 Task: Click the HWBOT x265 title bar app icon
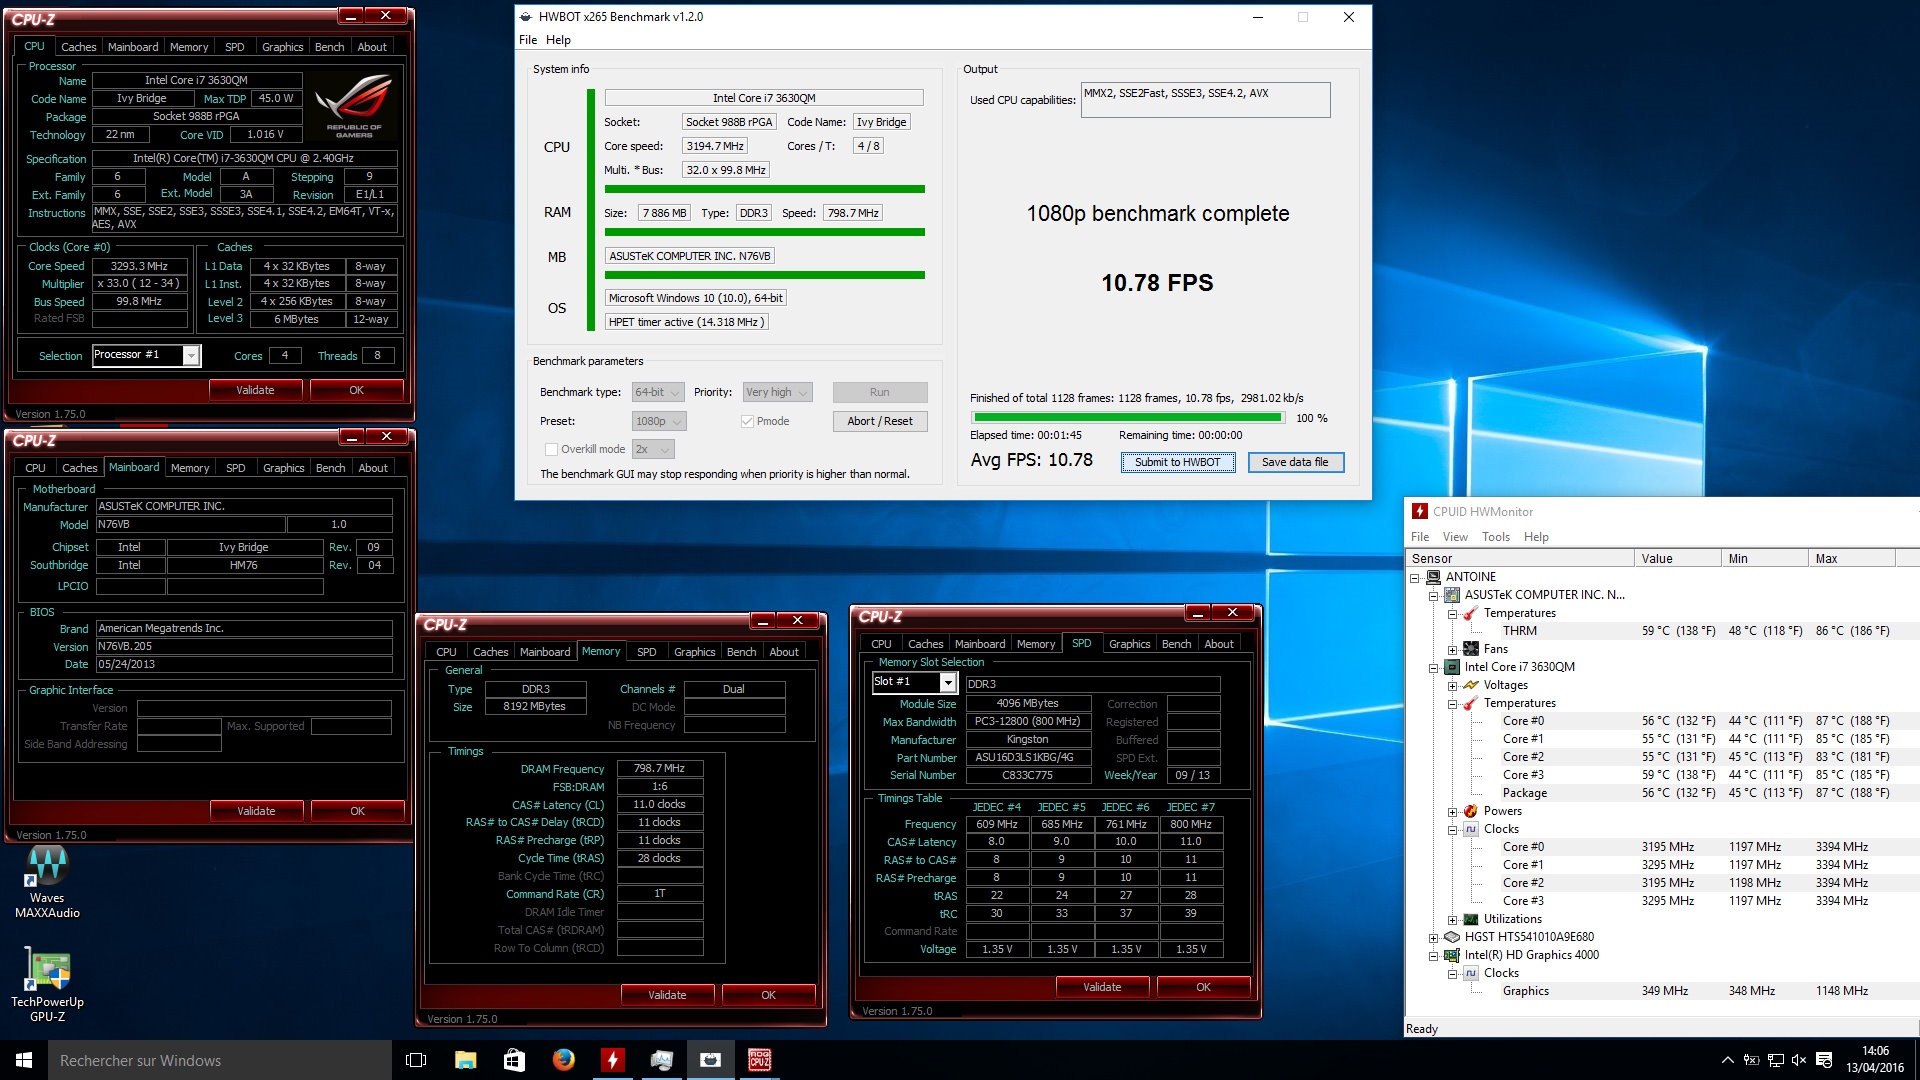pos(526,17)
